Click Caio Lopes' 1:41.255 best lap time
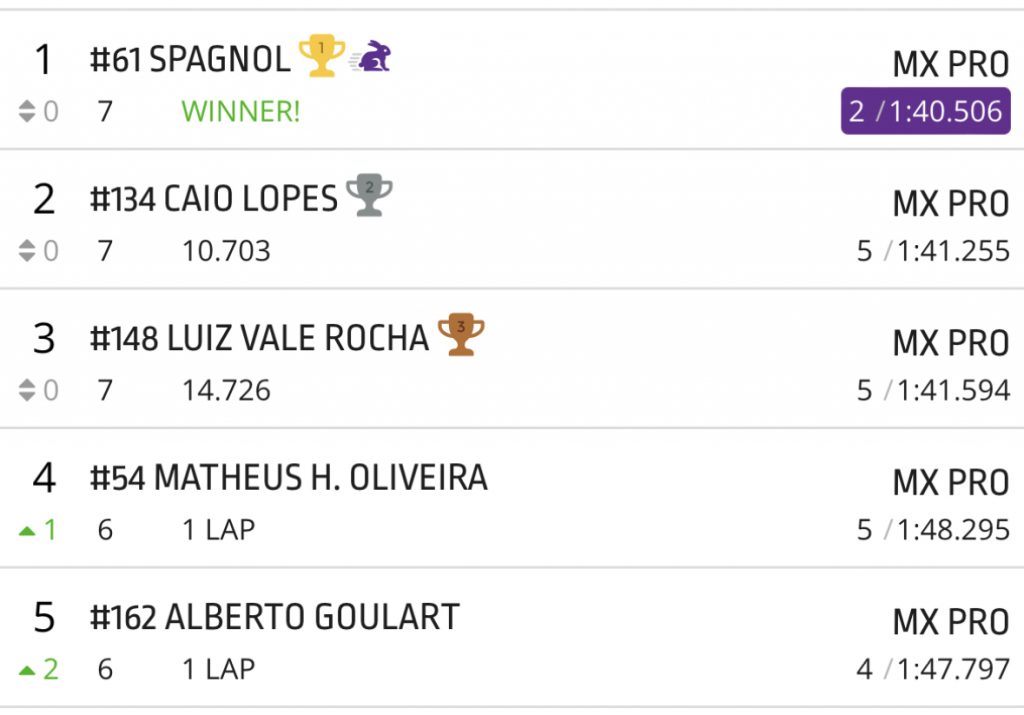 click(x=953, y=251)
